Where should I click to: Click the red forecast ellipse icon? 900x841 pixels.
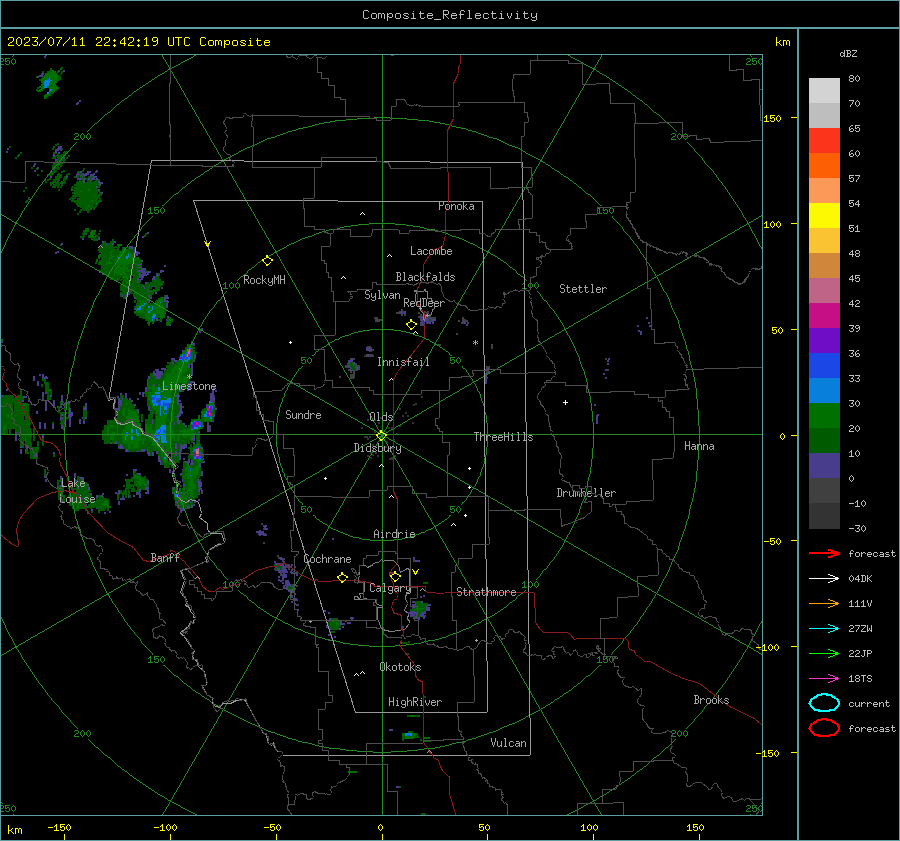(824, 728)
